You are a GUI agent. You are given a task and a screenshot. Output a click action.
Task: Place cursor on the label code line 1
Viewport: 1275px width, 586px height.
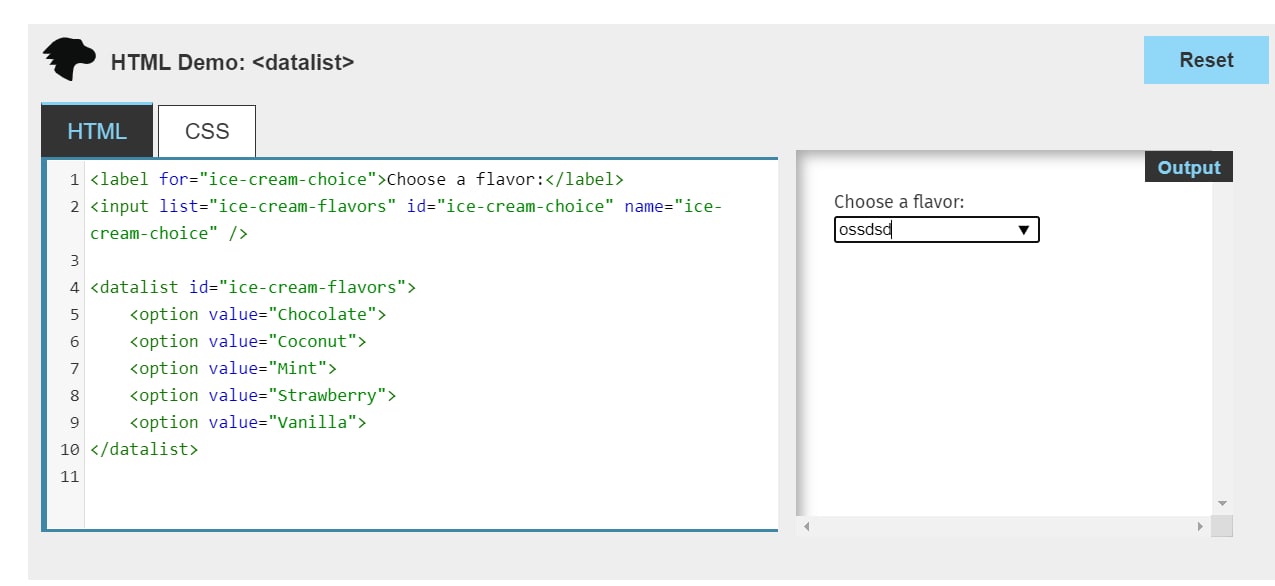pyautogui.click(x=357, y=180)
